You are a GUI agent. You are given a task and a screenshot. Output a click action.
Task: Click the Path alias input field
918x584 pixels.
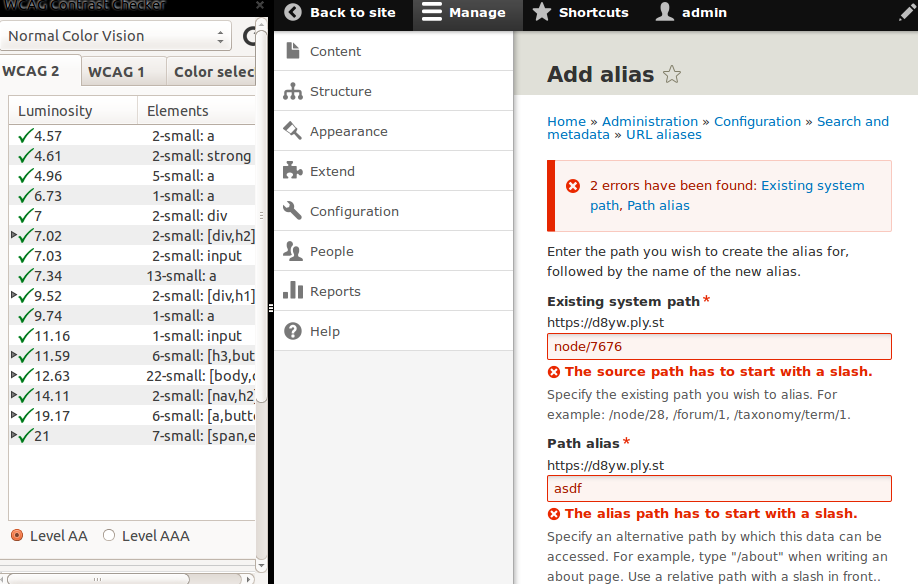click(x=719, y=489)
